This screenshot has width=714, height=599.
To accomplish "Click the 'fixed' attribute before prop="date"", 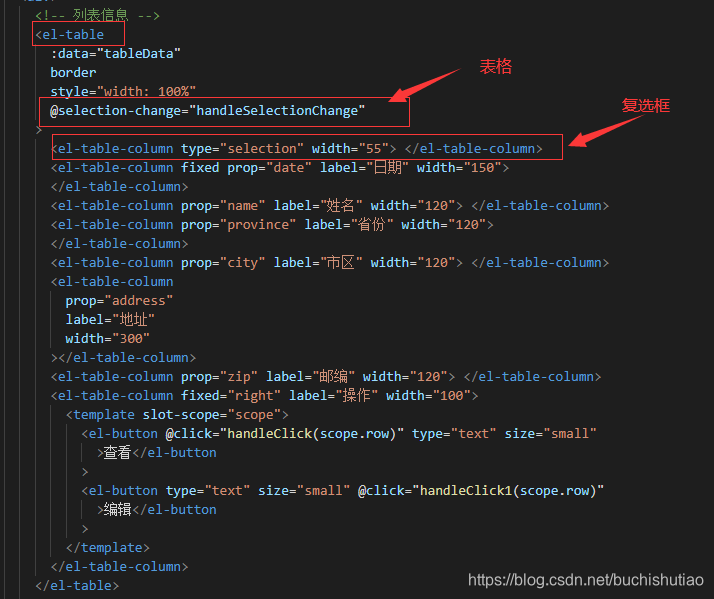I will [x=200, y=168].
